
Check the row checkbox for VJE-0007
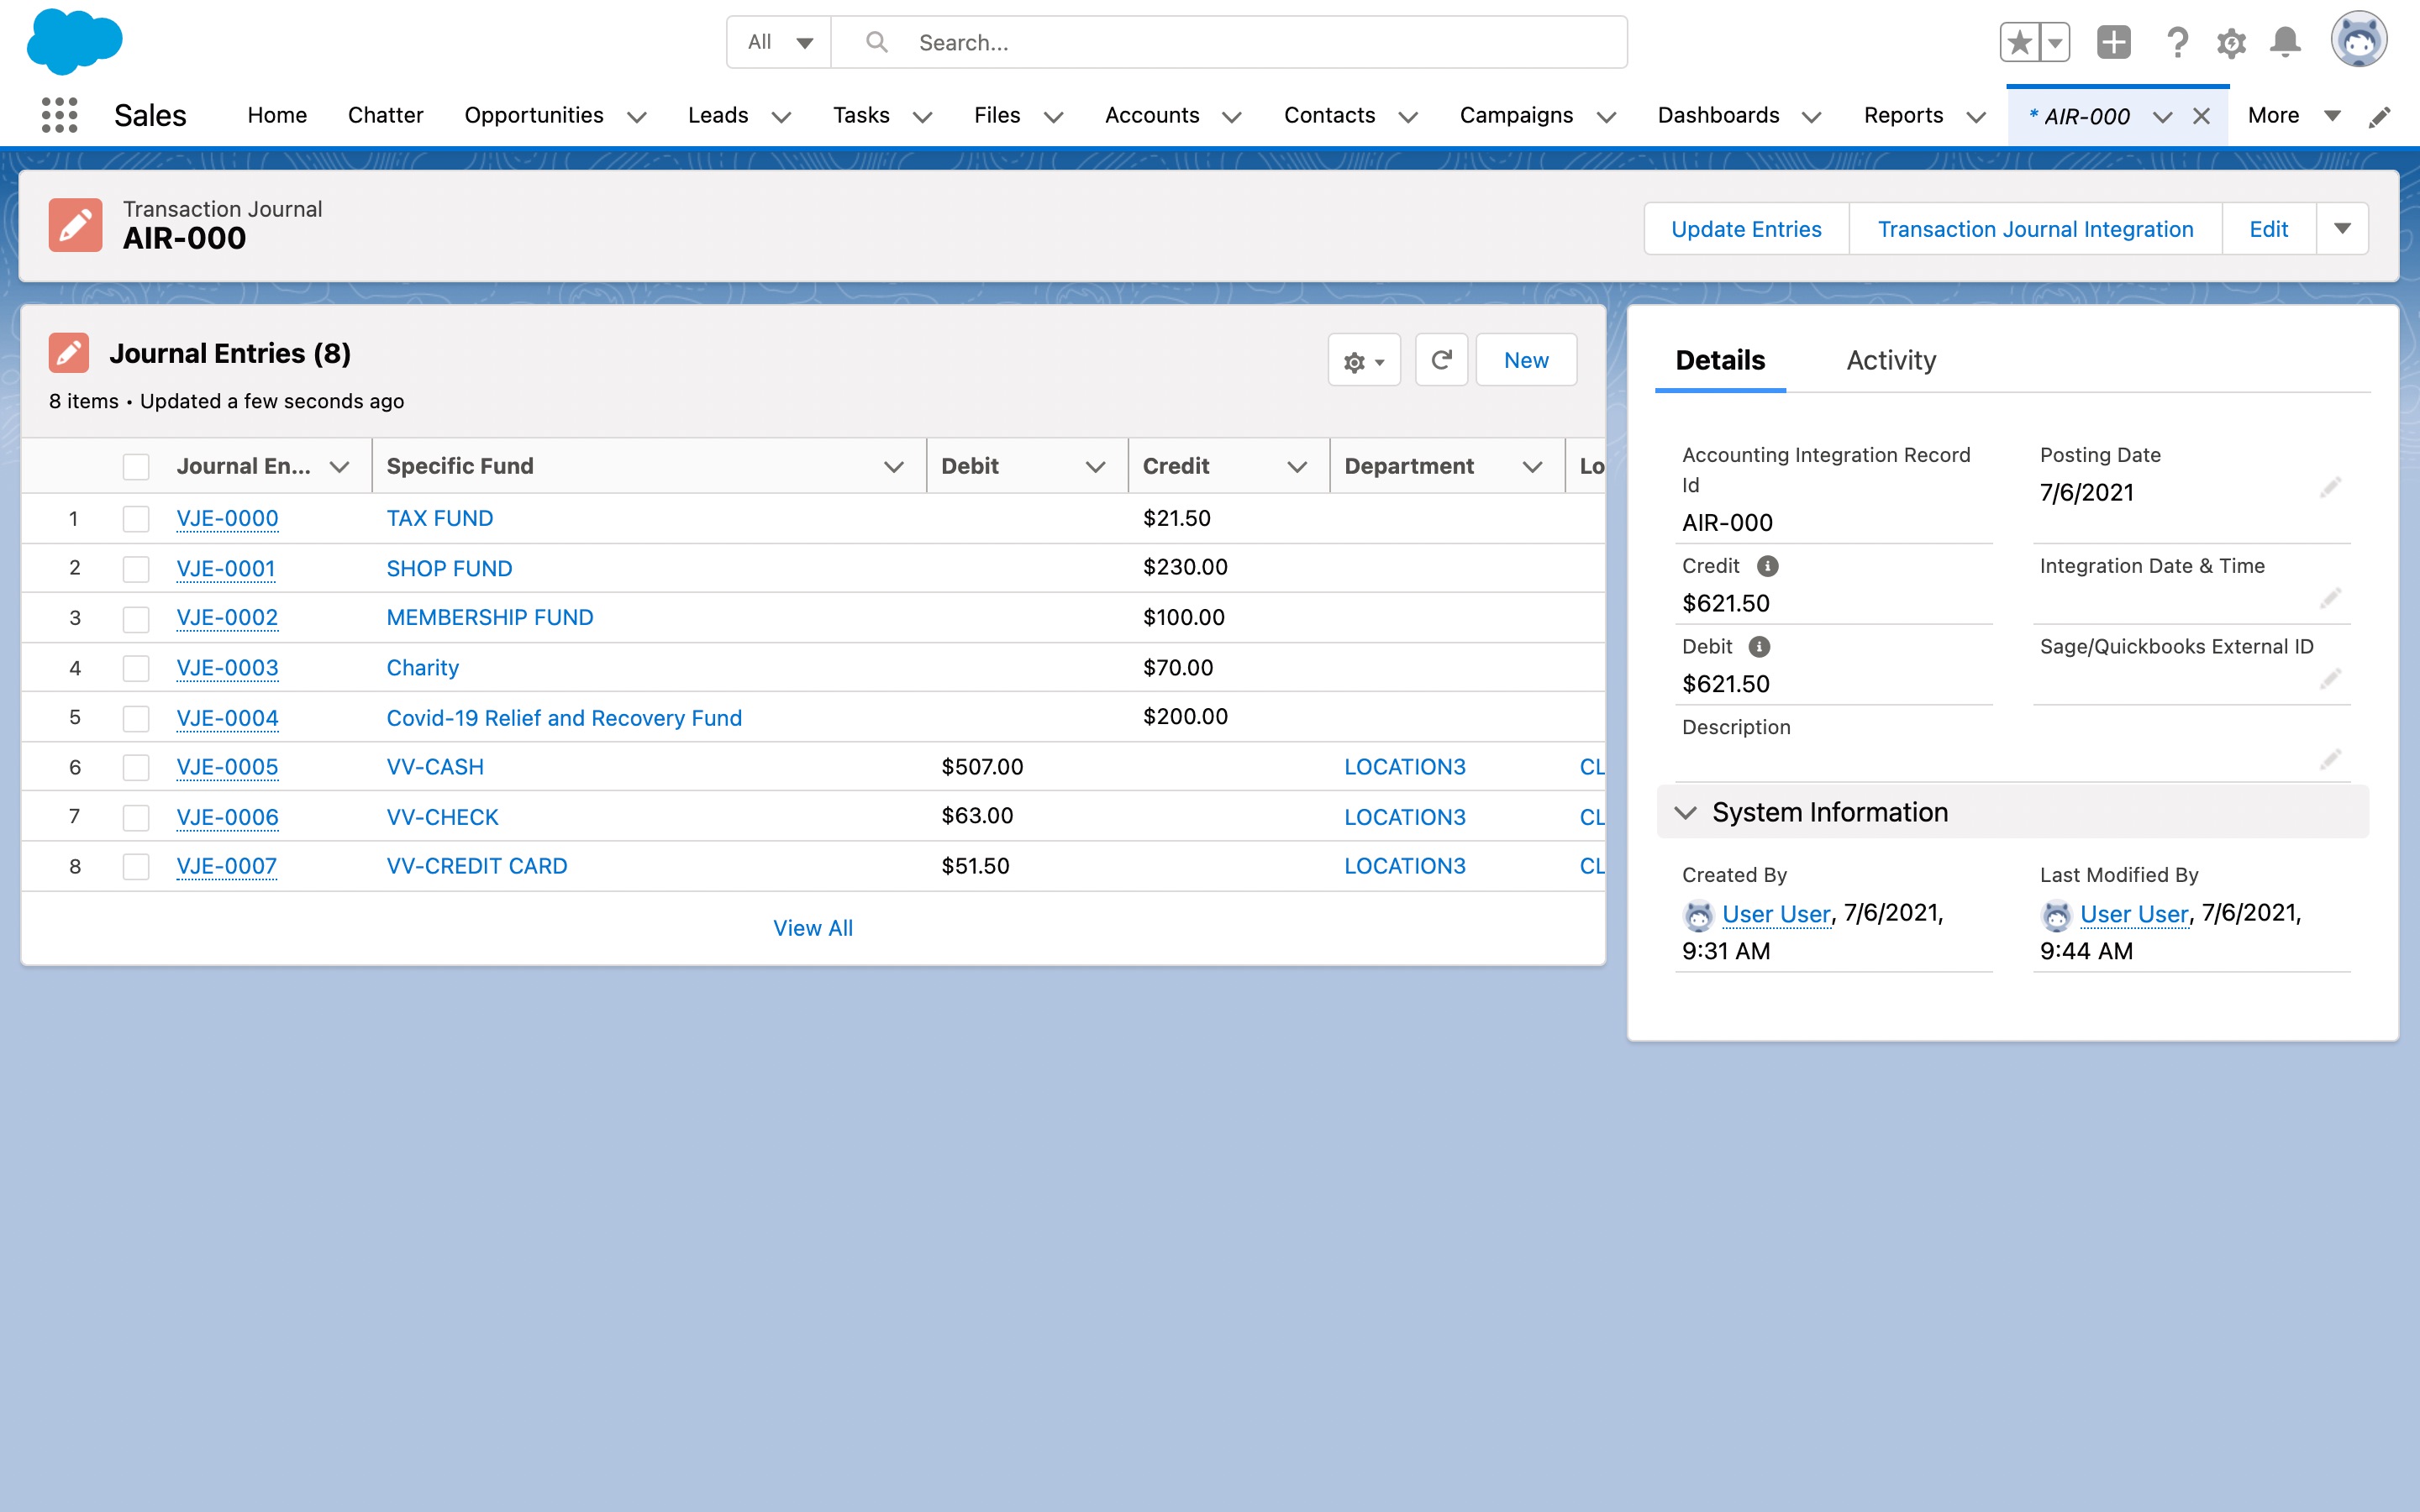pos(136,866)
